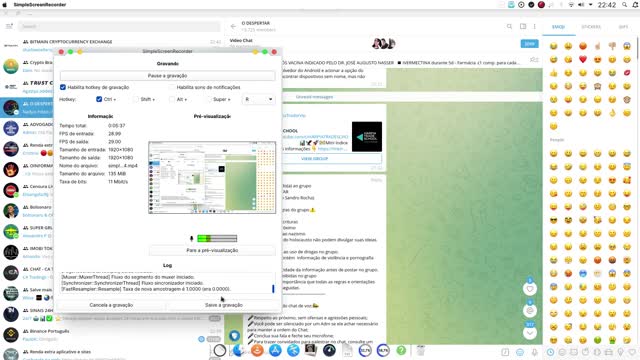Click the search icon in chat header
640x360 pixels.
pos(509,26)
